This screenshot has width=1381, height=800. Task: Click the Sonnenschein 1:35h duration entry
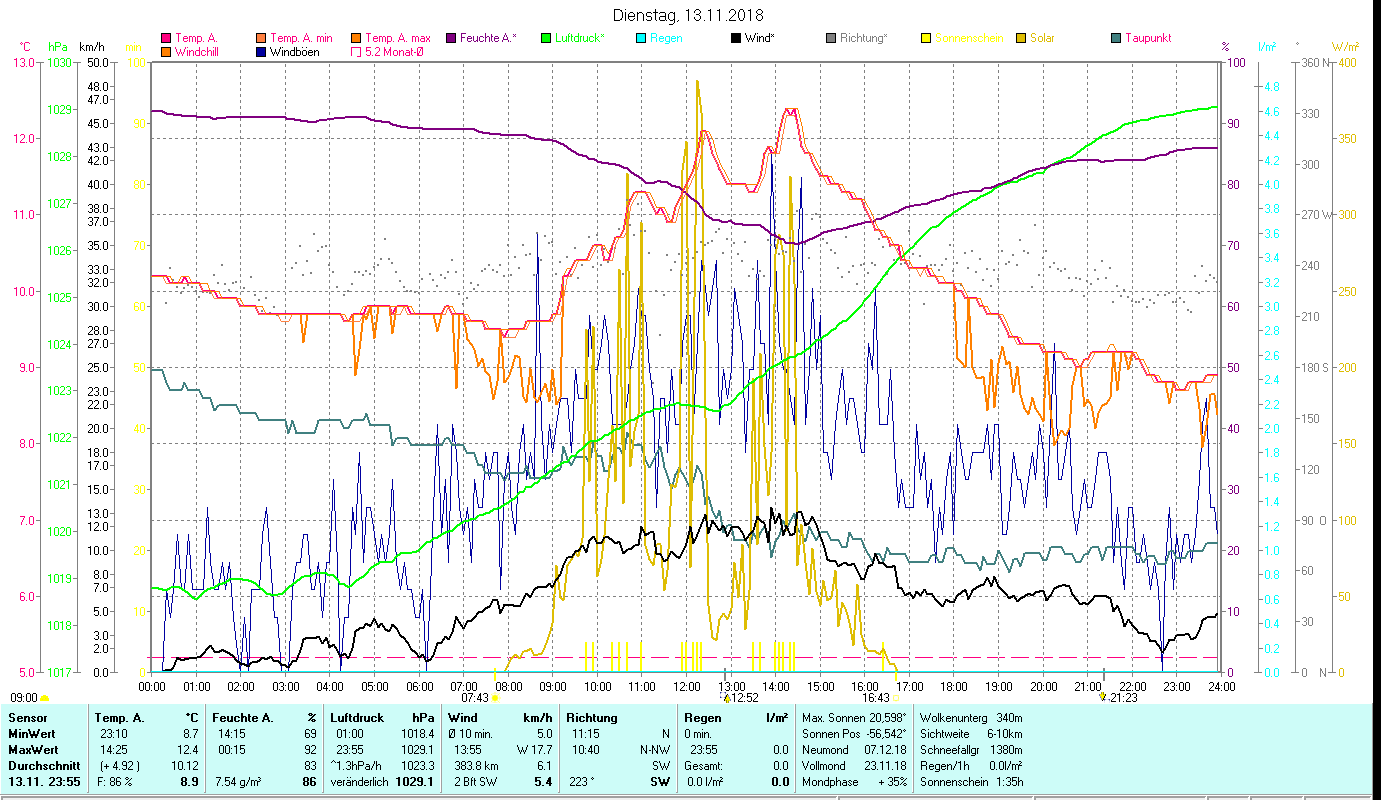click(x=970, y=782)
